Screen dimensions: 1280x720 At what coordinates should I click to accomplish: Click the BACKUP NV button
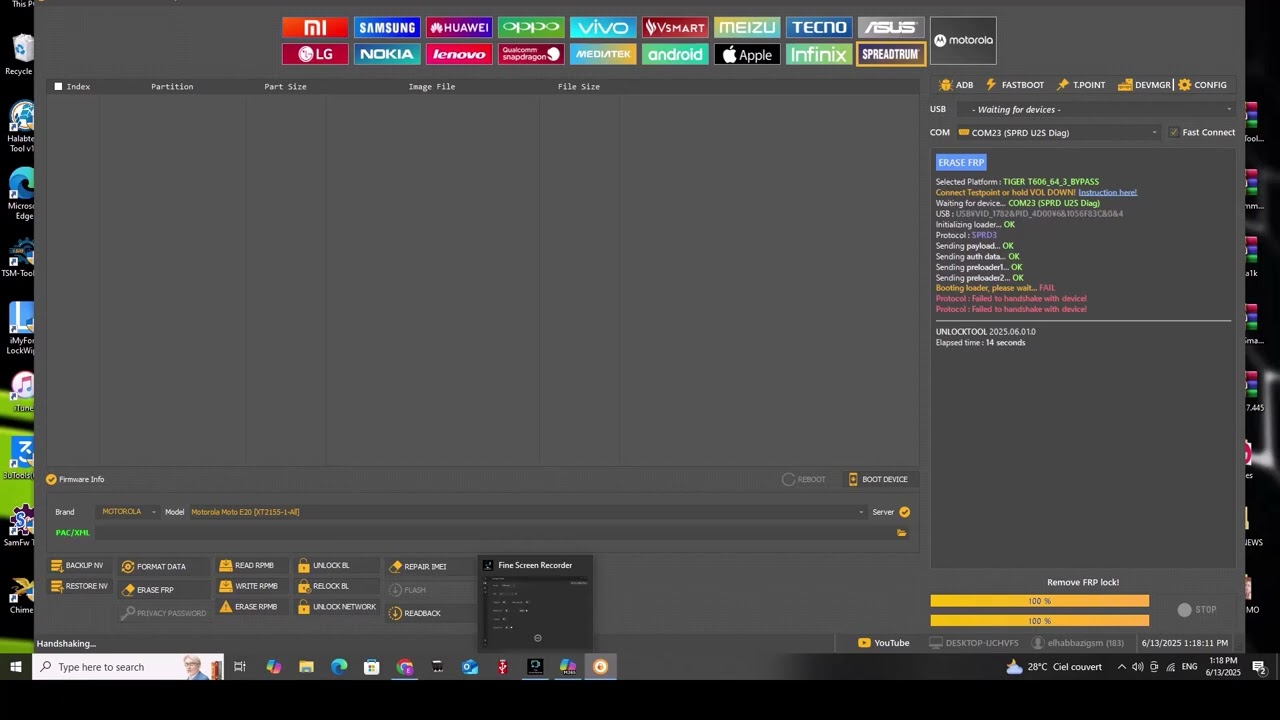[x=77, y=566]
